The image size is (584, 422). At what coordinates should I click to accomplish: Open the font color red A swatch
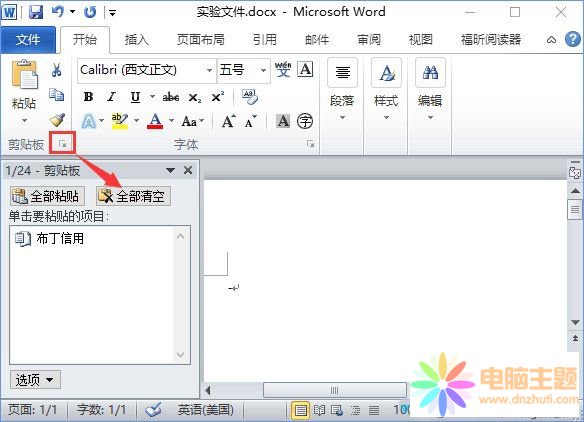(155, 121)
